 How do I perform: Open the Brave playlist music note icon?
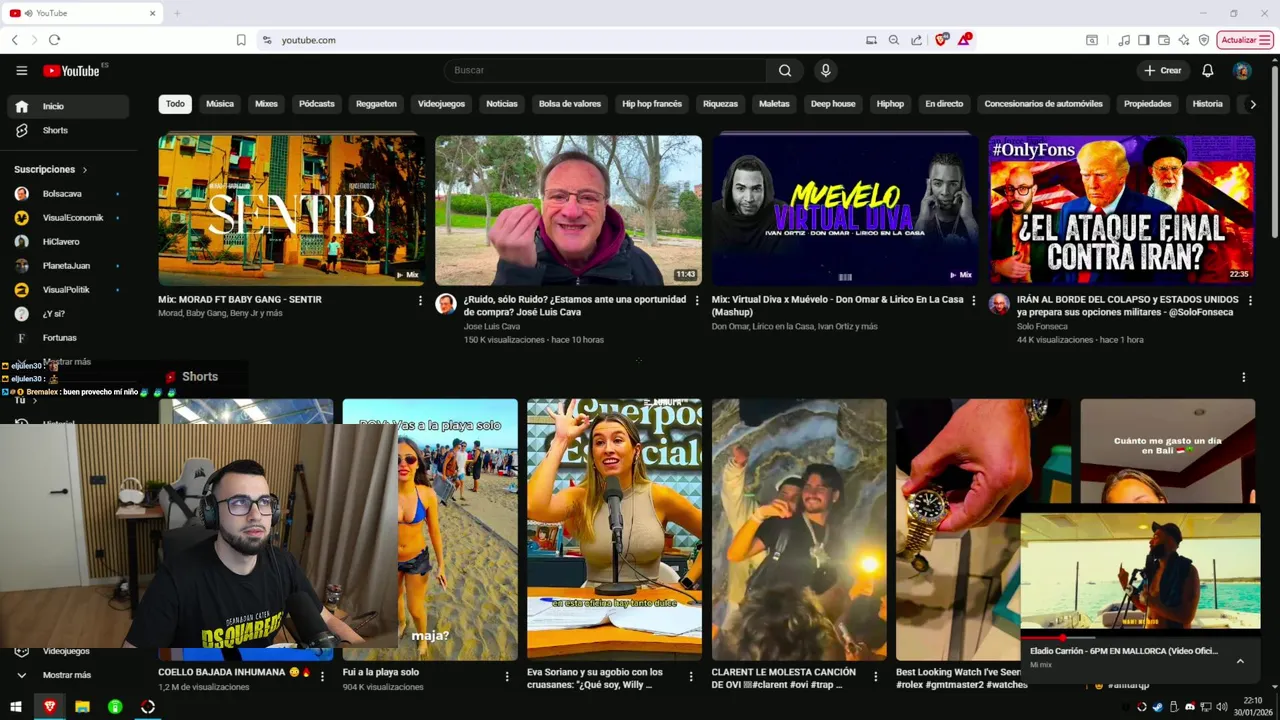(x=1124, y=40)
